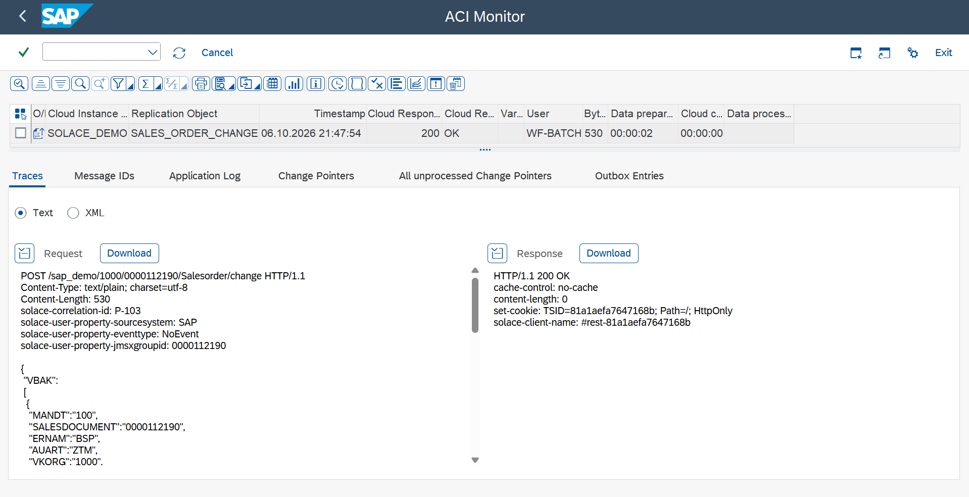Click the User column header

pyautogui.click(x=553, y=114)
